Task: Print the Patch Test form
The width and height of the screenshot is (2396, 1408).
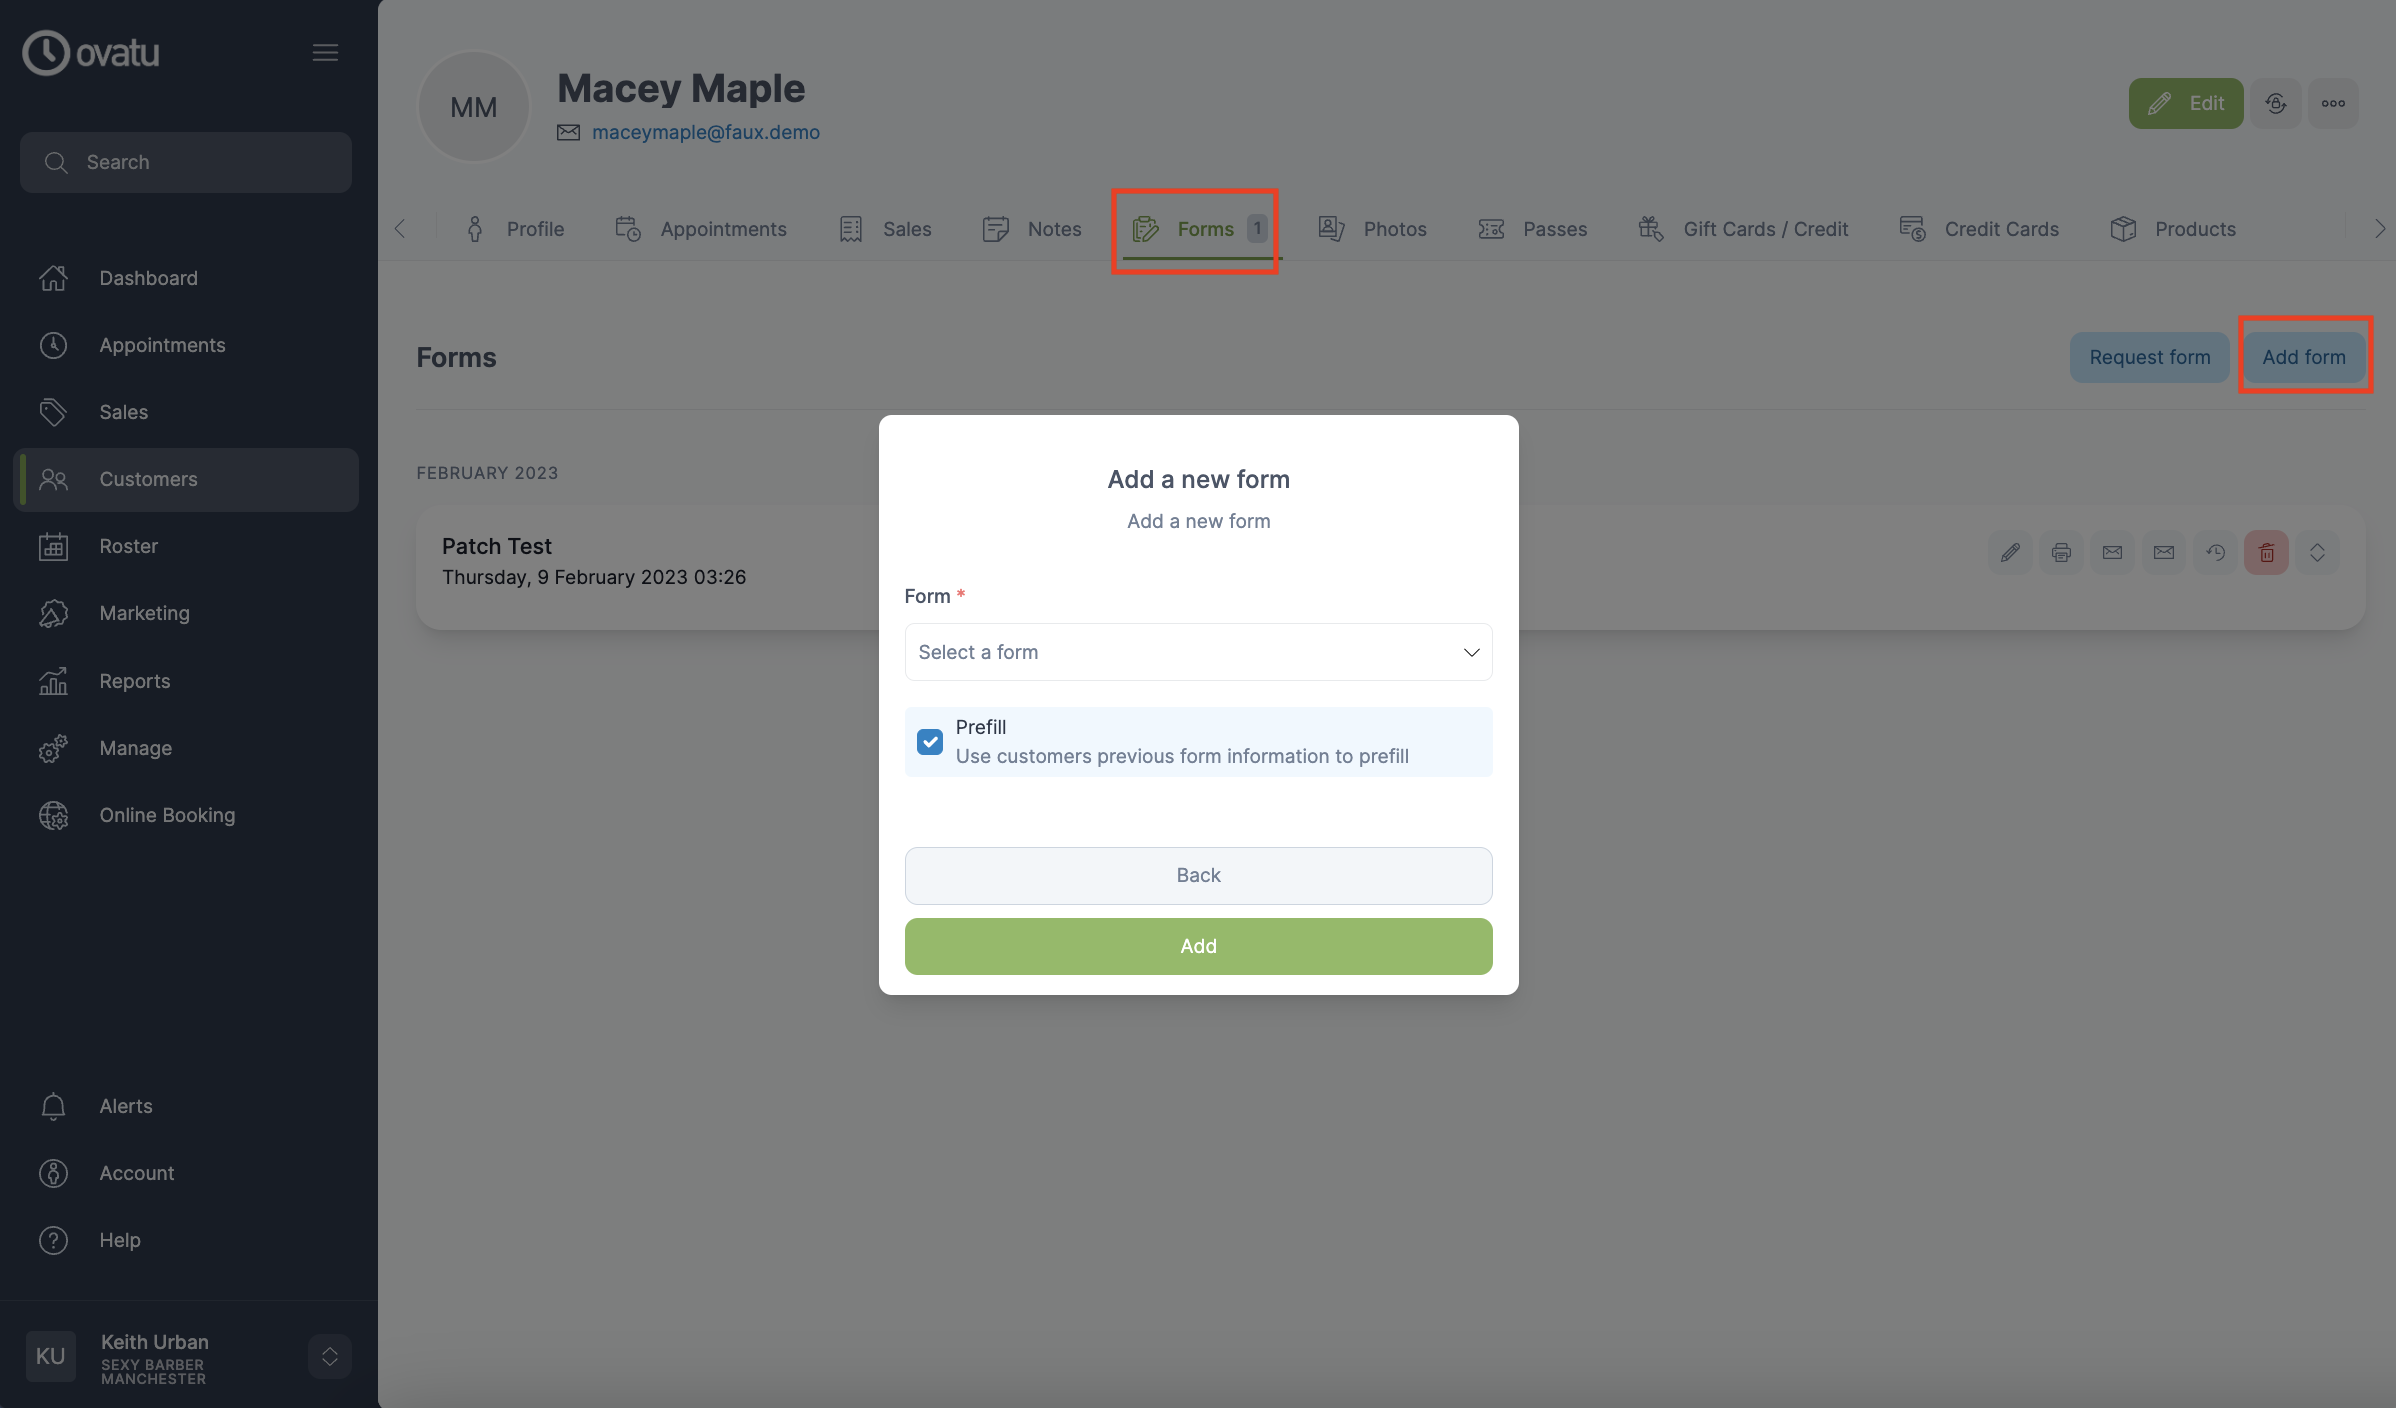Action: point(2062,552)
